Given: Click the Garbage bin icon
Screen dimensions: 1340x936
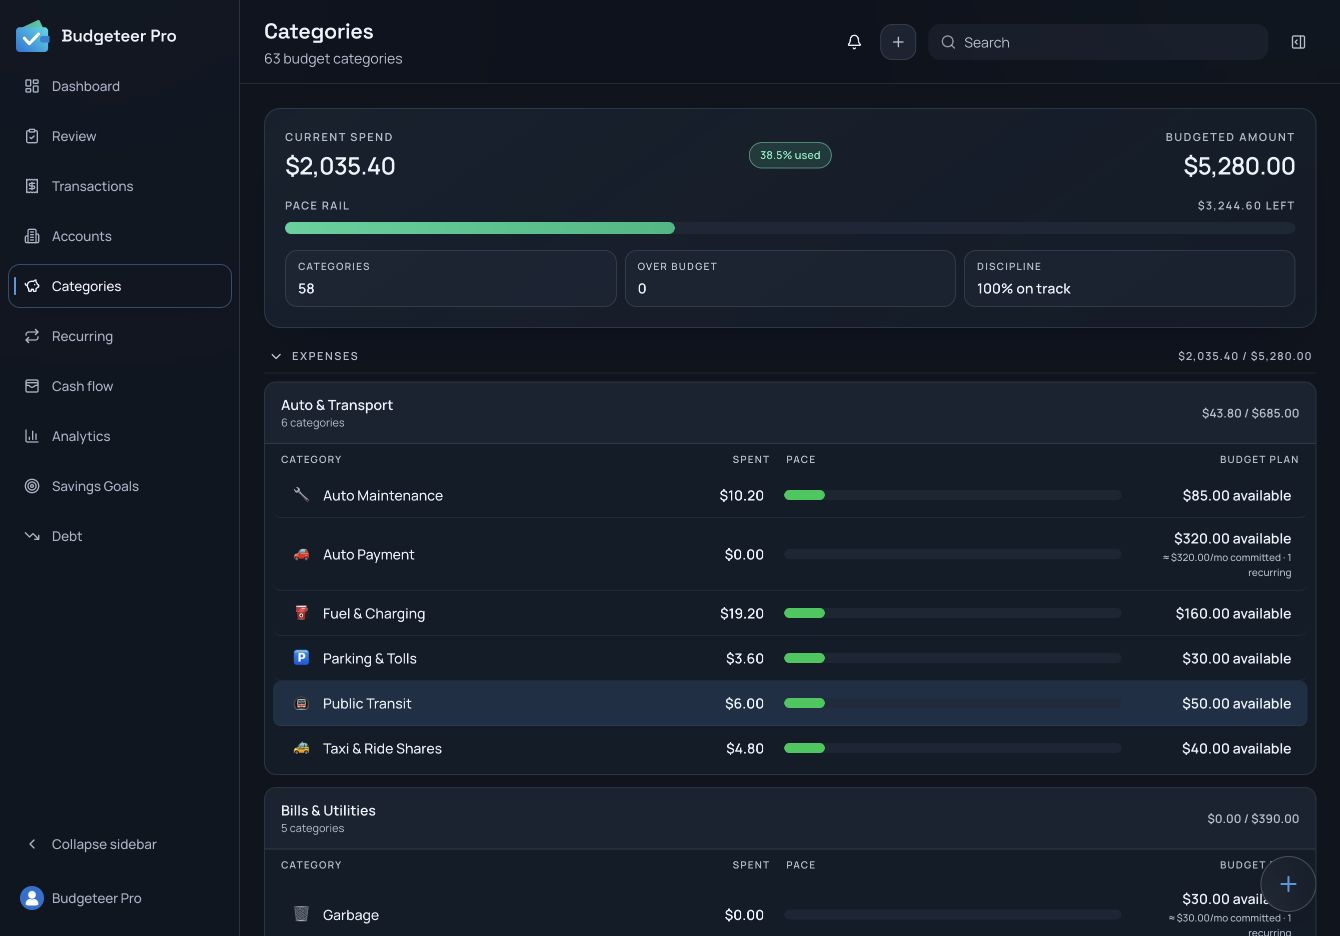Looking at the screenshot, I should [x=301, y=914].
